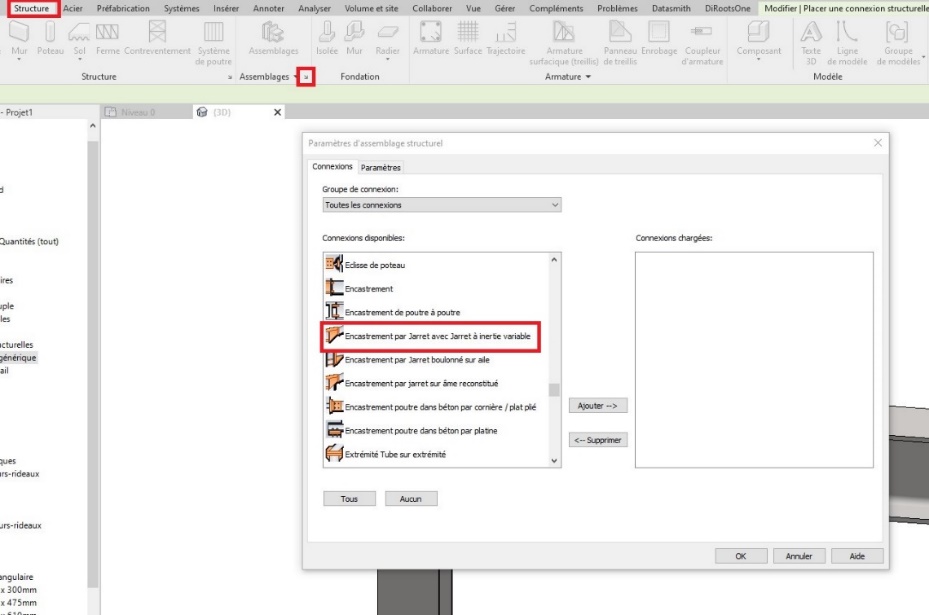Viewport: 929px width, 615px height.
Task: Select the Mur foundation tool
Action: 354,39
